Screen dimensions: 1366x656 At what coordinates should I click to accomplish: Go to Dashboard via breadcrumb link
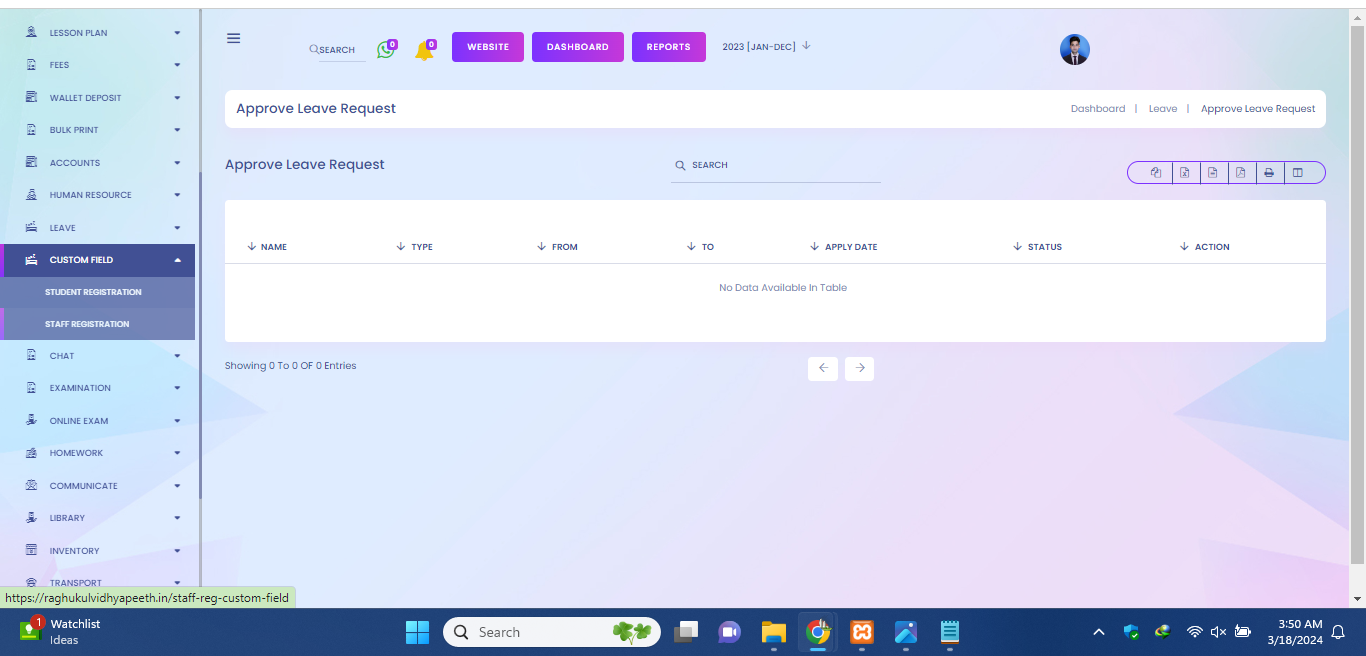1097,109
